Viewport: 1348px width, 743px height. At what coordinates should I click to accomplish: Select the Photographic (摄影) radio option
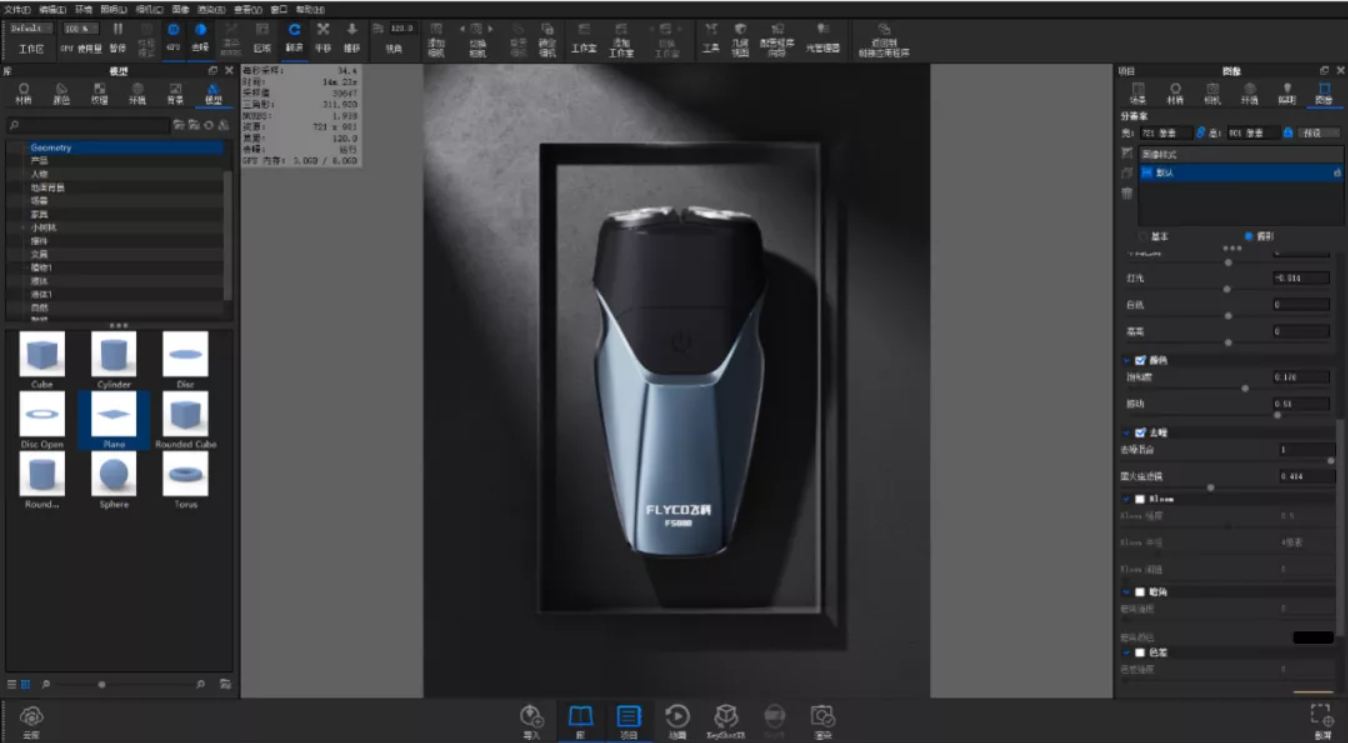tap(1249, 236)
